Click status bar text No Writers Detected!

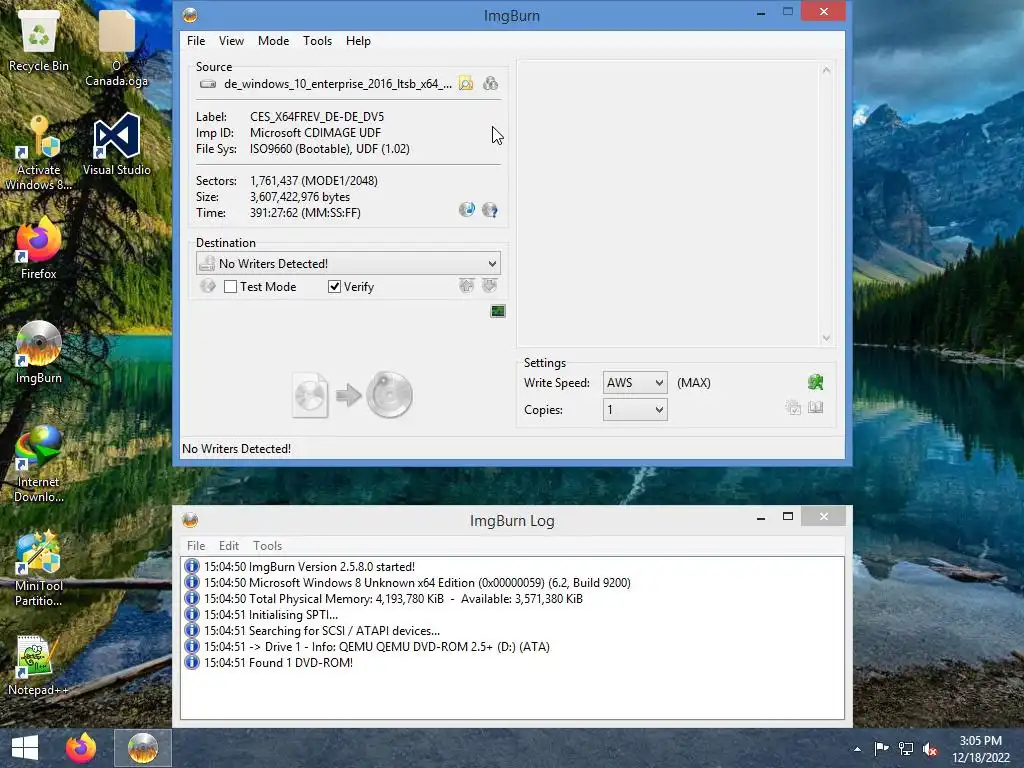click(x=236, y=449)
